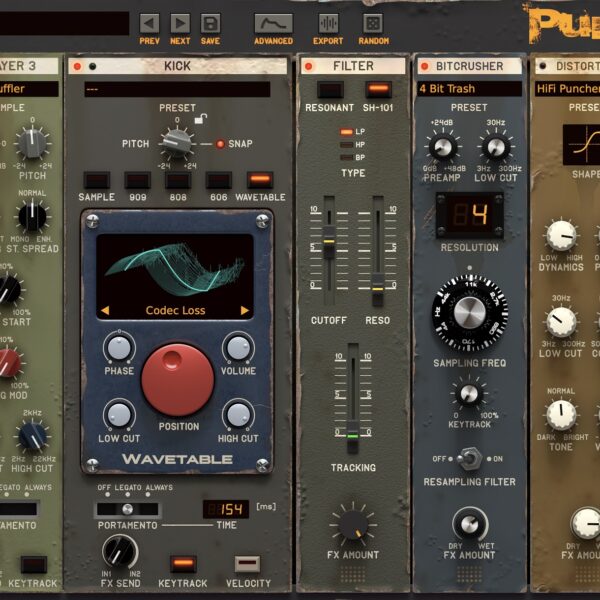Switch kick source to 909
Screen dimensions: 600x600
(137, 180)
